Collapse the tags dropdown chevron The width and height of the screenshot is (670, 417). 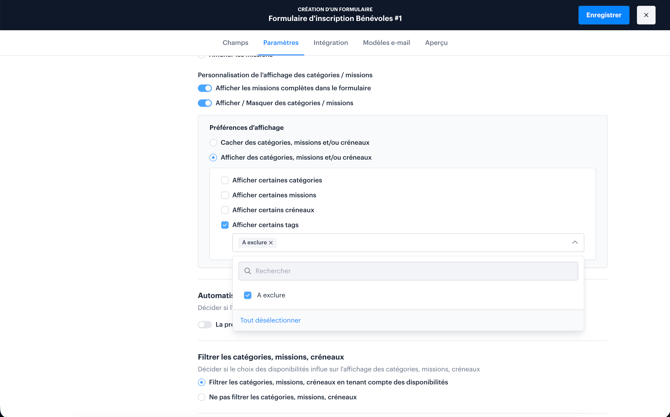pyautogui.click(x=574, y=243)
